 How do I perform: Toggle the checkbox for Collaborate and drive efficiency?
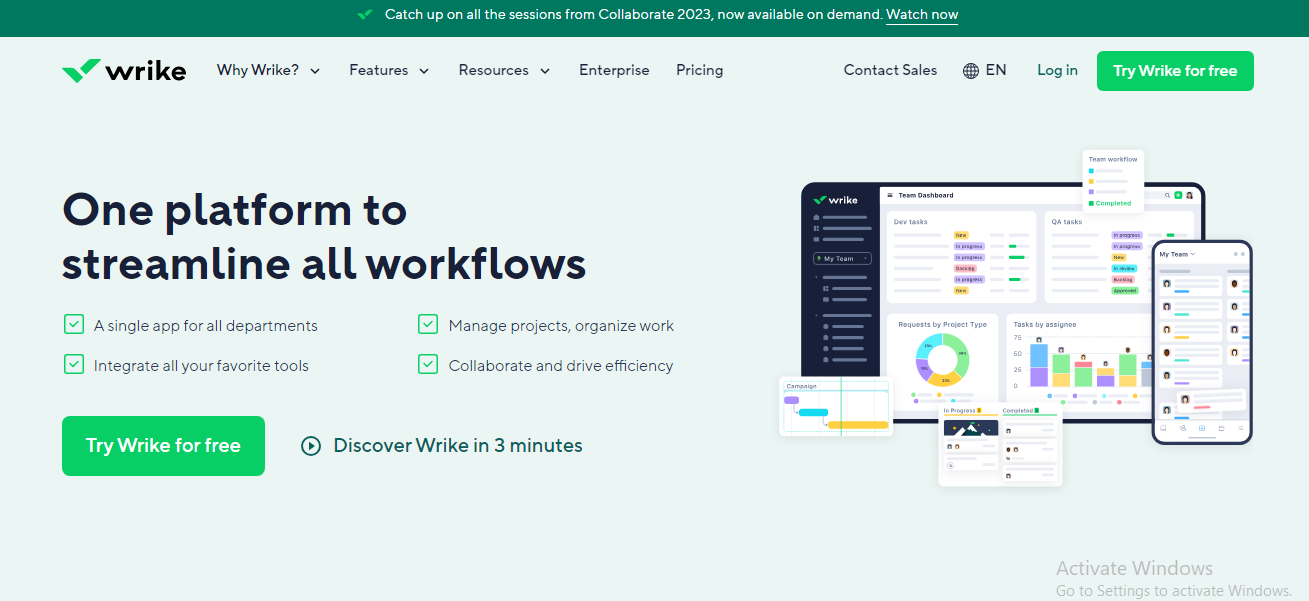tap(428, 364)
